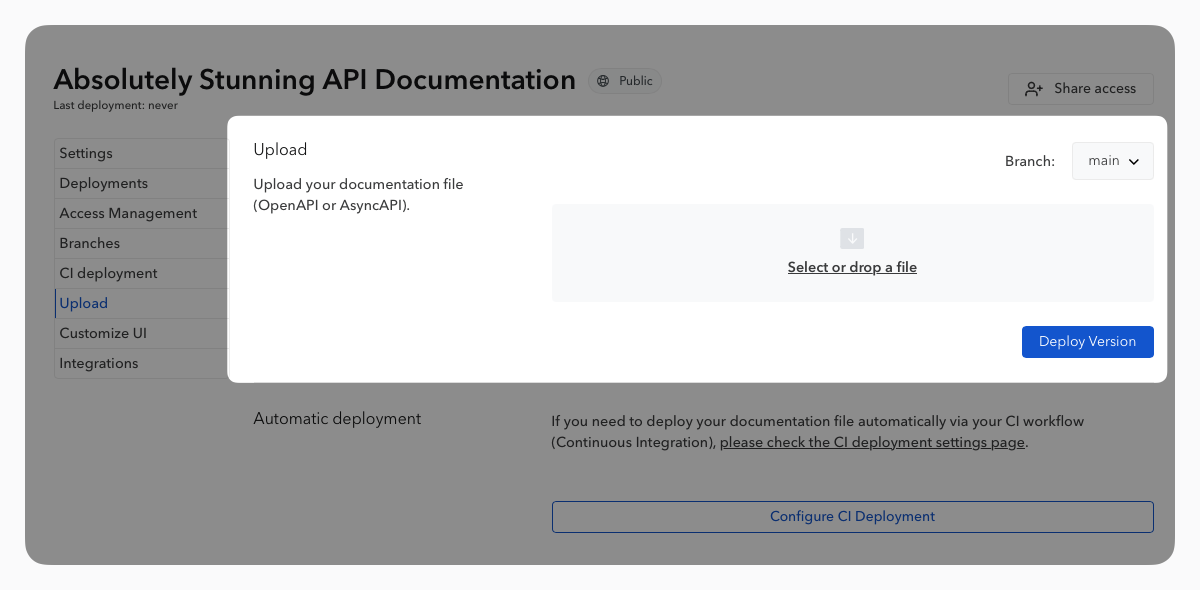Click the Share access button label
The width and height of the screenshot is (1200, 590).
tap(1095, 89)
